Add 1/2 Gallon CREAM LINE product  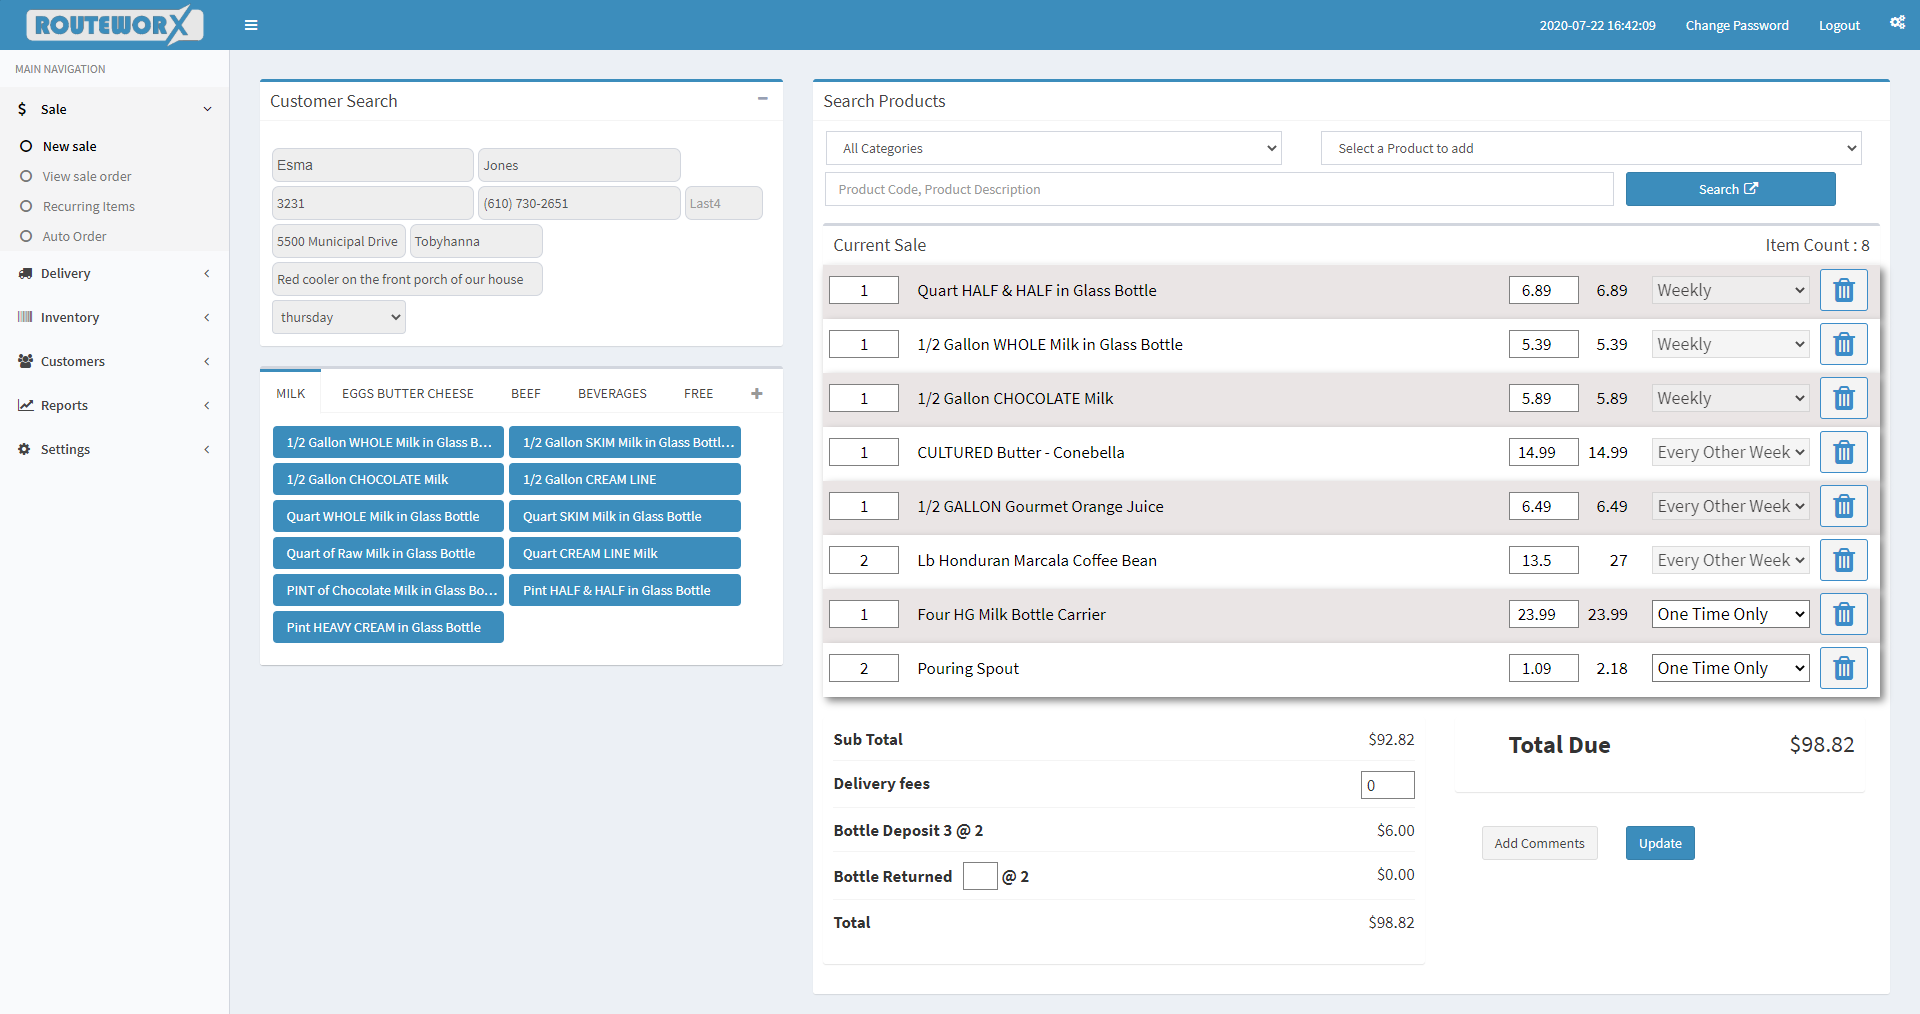625,479
